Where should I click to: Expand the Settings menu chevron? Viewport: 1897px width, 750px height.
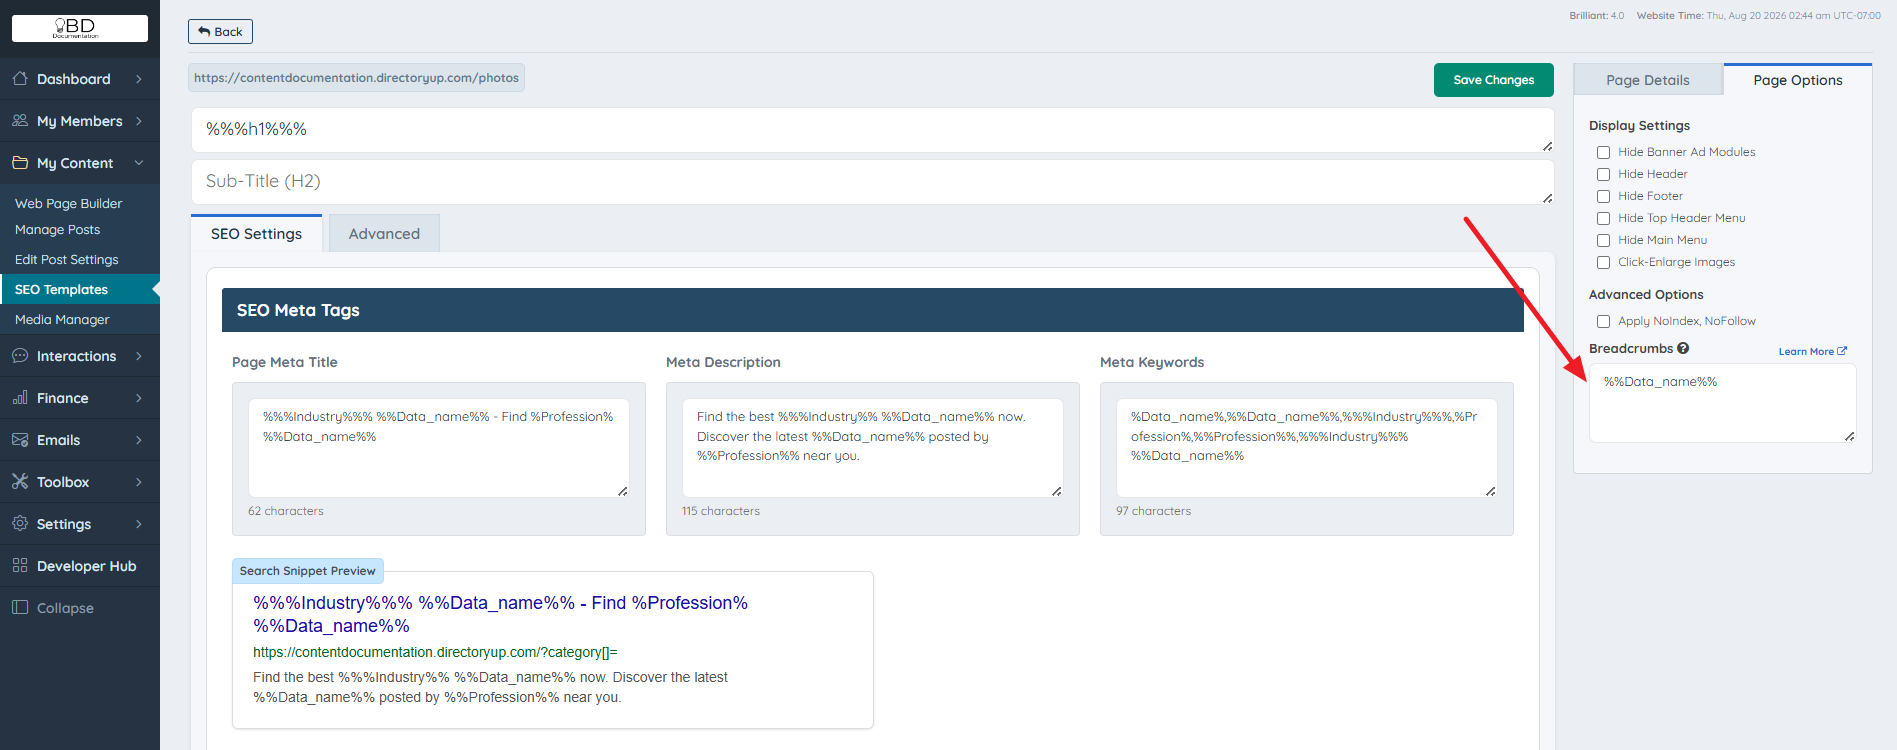coord(139,524)
